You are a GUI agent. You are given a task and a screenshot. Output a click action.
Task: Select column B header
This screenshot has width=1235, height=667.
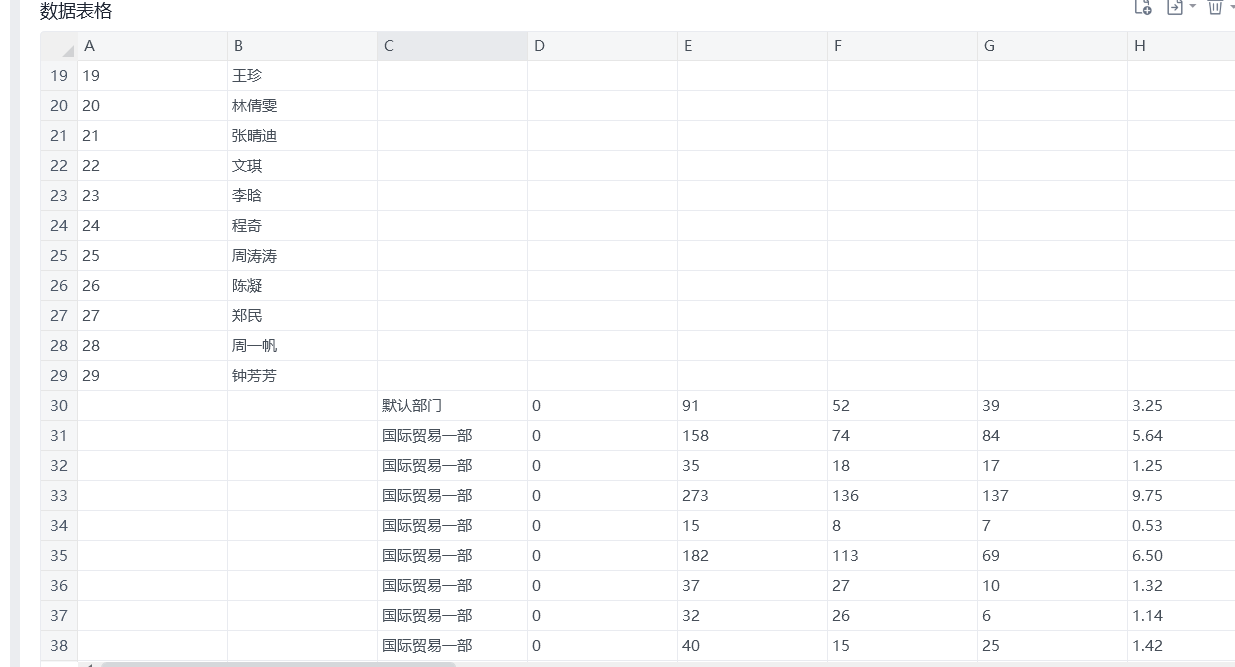pos(303,46)
